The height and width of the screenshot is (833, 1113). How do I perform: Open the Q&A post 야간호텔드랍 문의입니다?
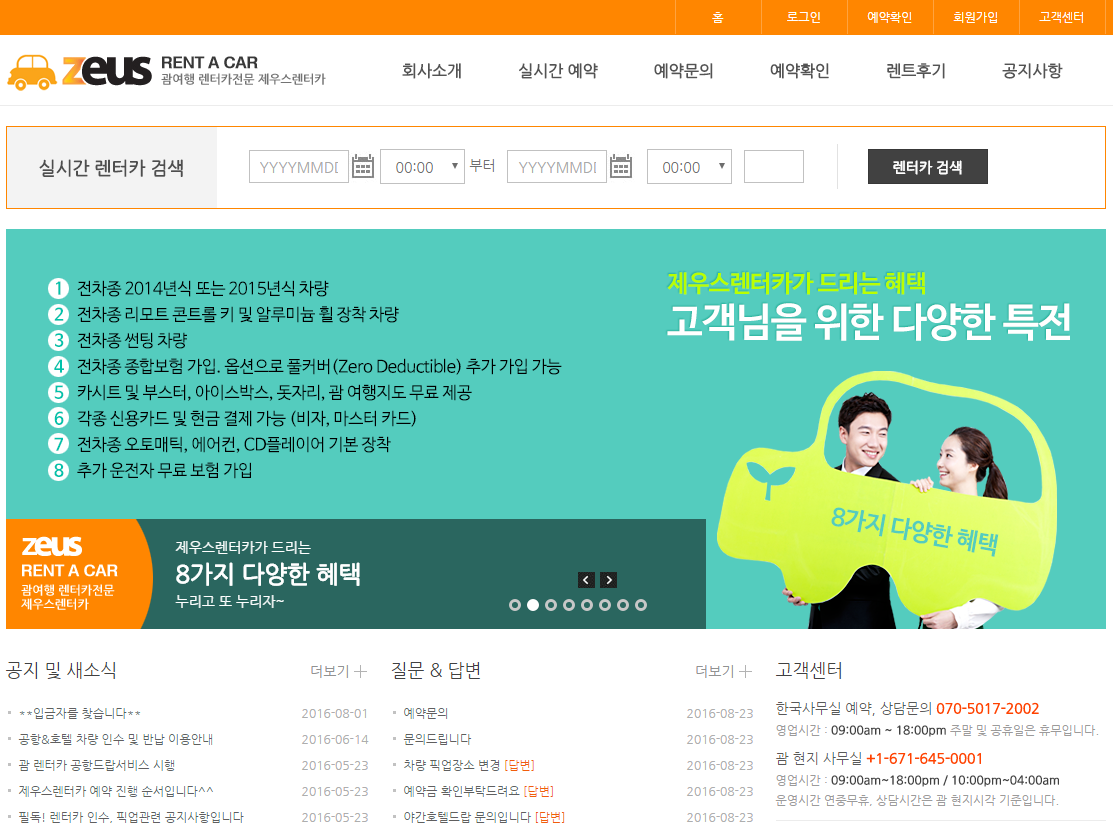467,817
